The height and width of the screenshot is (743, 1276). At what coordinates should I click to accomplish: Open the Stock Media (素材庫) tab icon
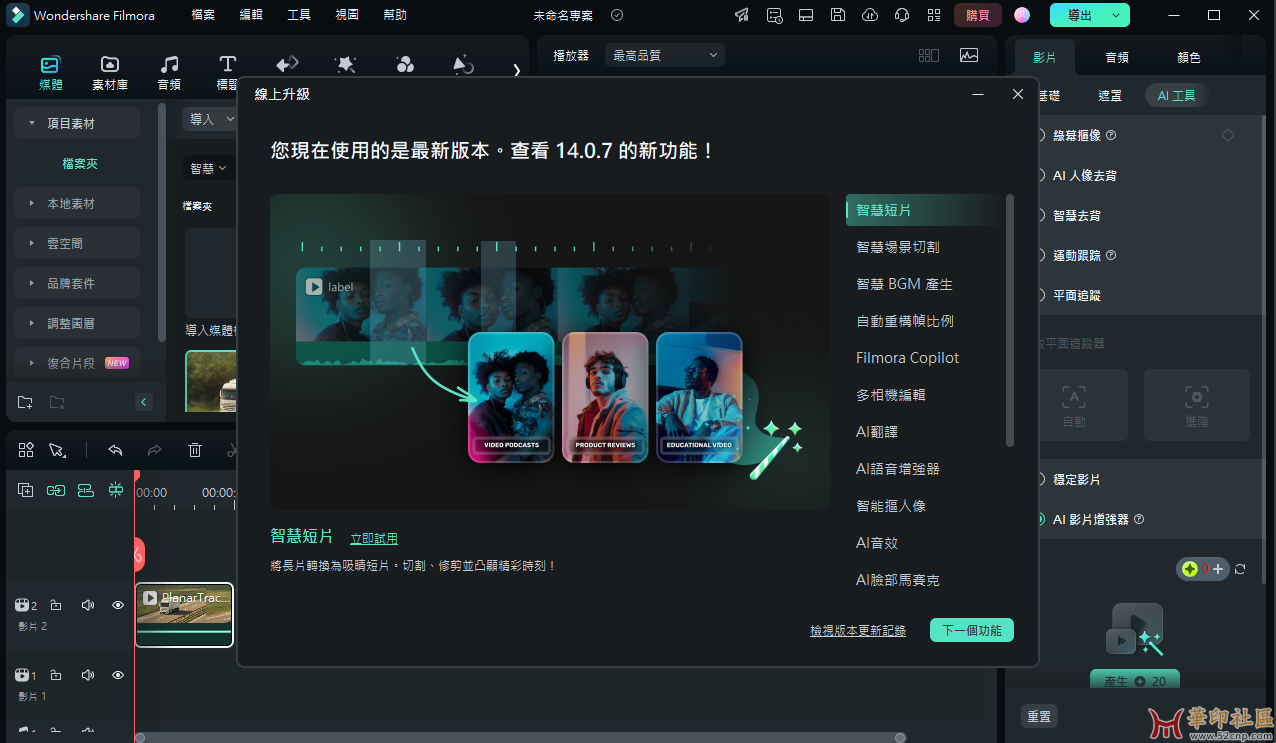(110, 65)
